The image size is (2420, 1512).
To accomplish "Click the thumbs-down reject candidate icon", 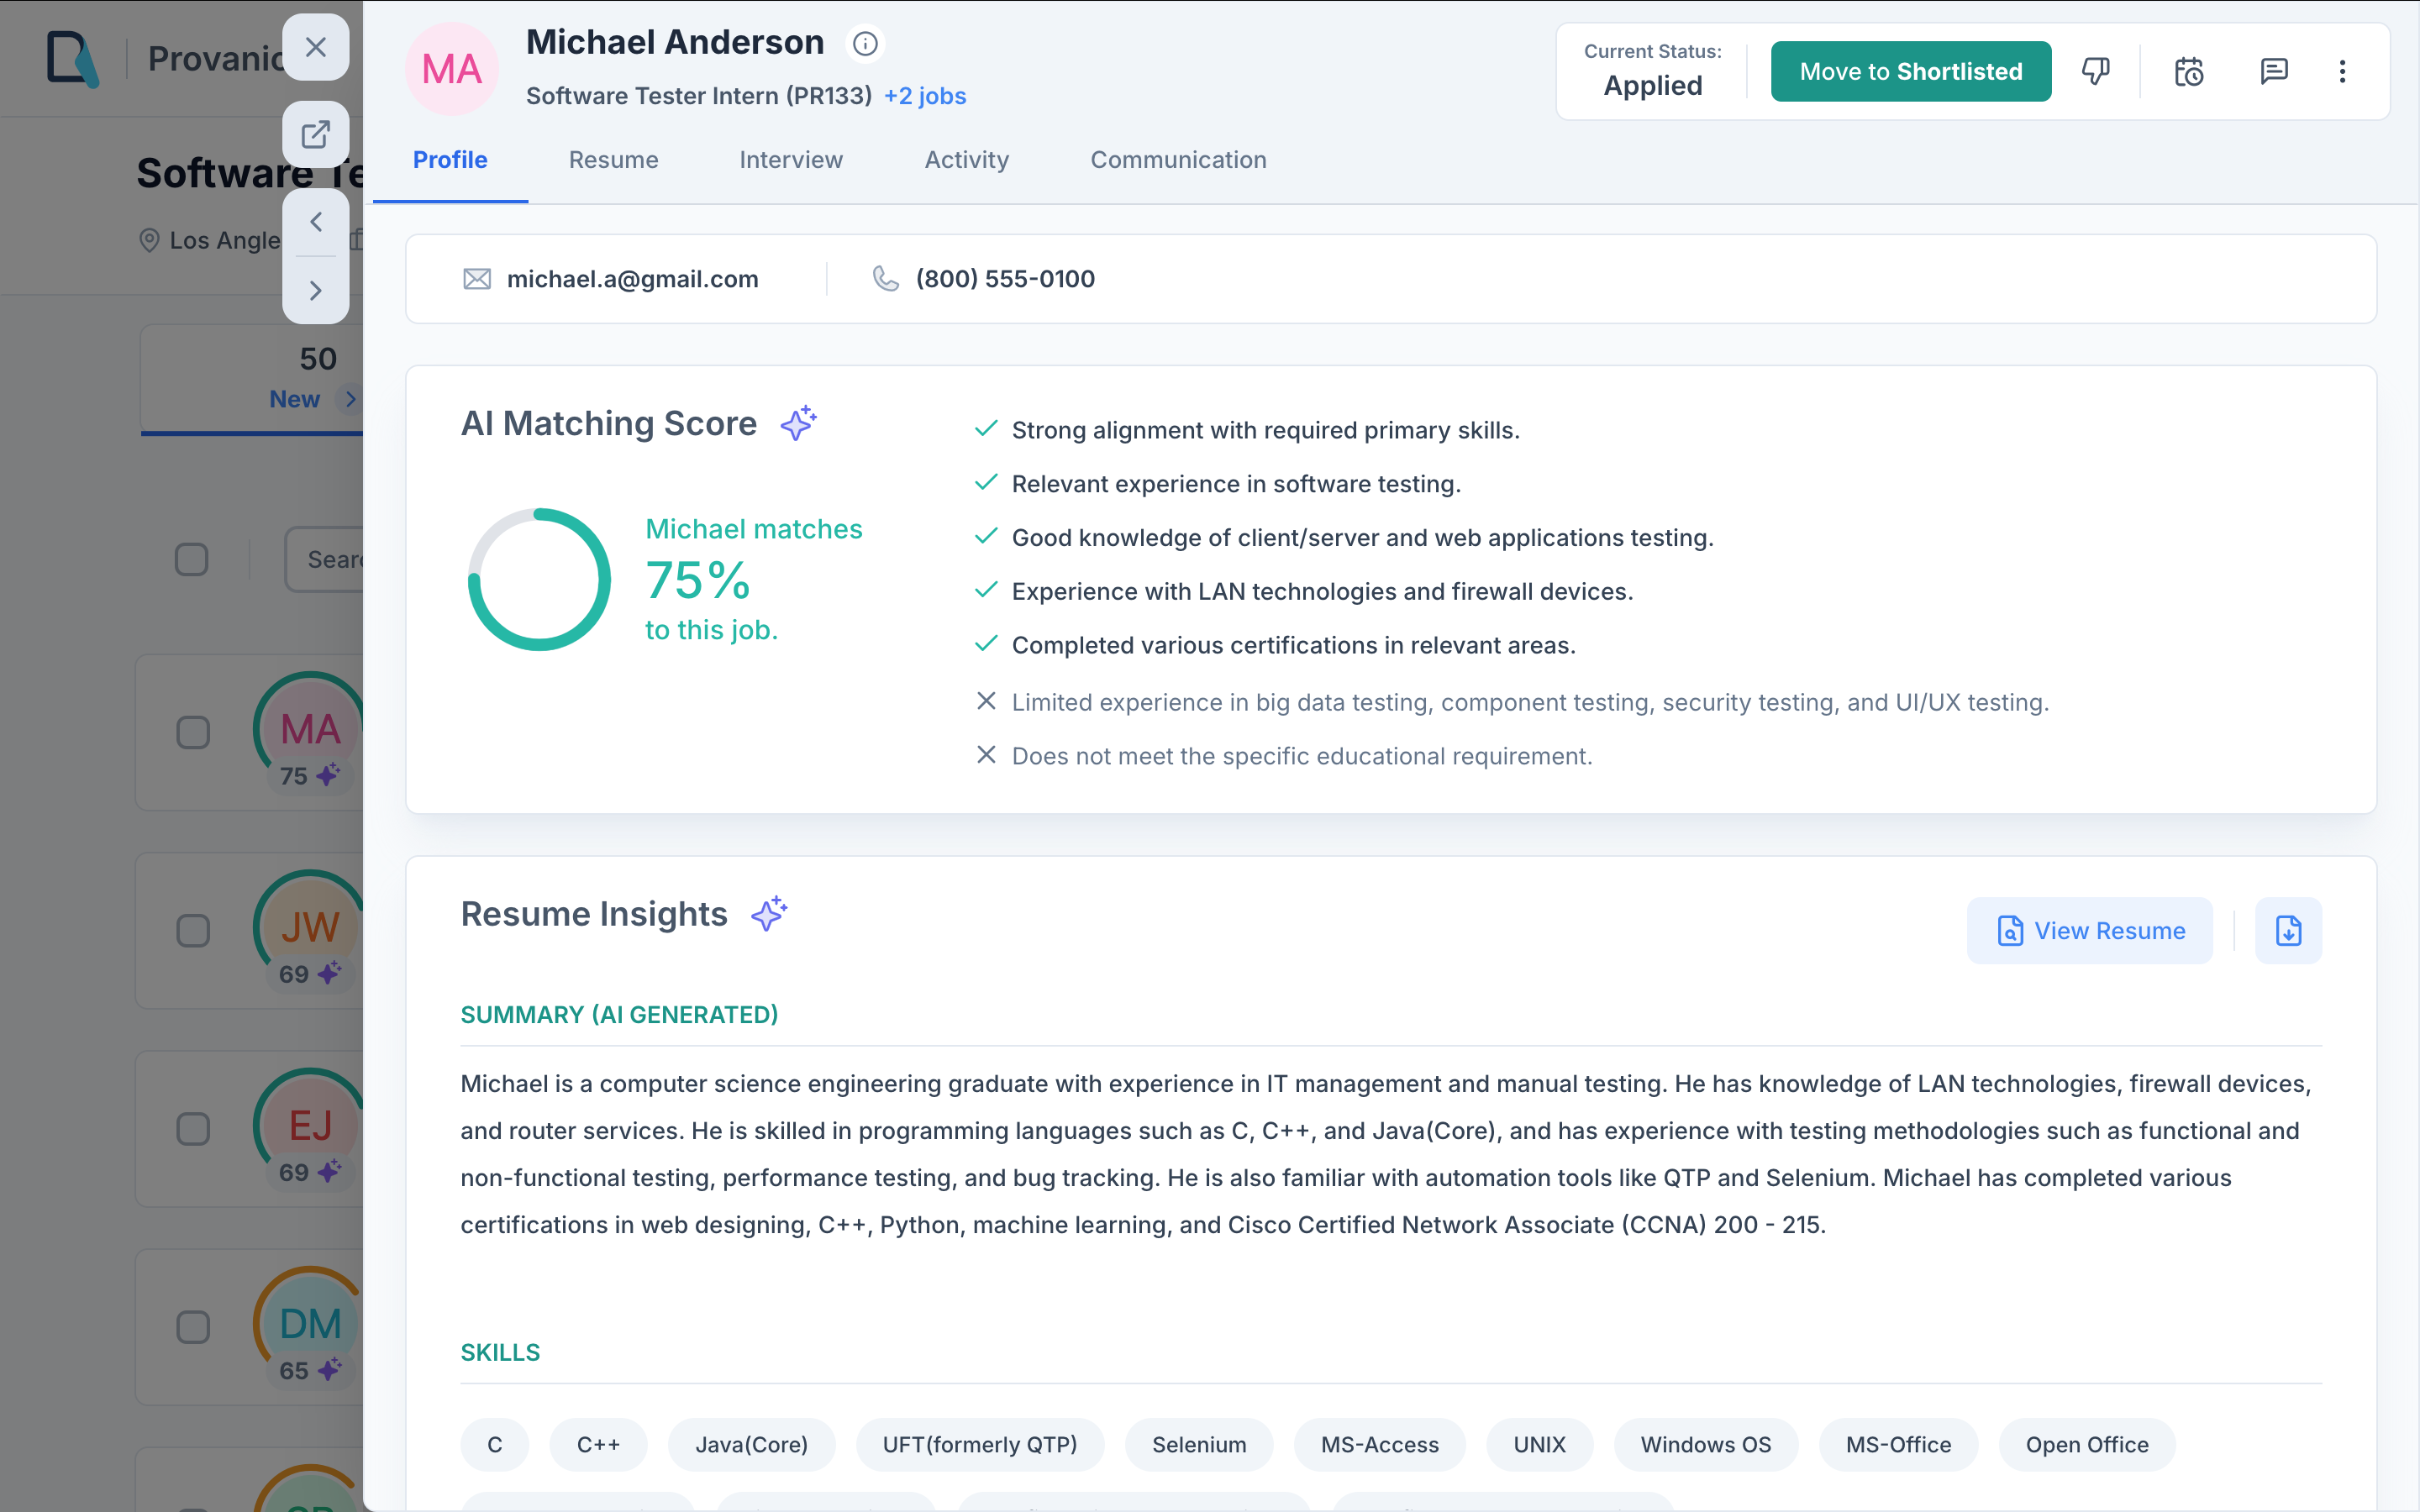I will click(2095, 71).
